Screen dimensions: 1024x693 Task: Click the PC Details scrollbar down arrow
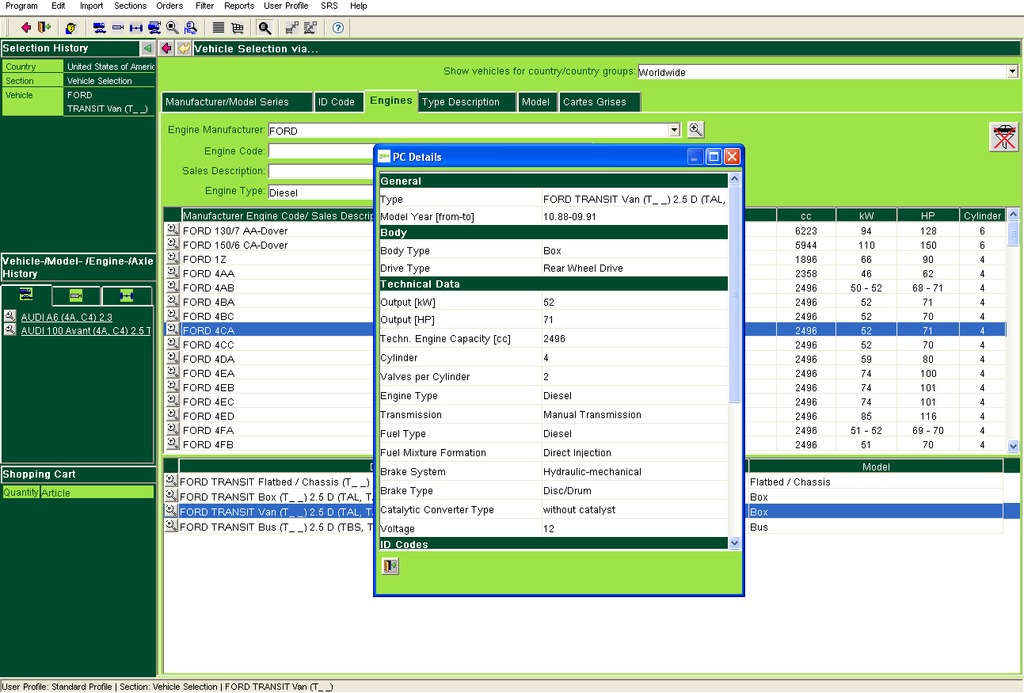click(735, 543)
